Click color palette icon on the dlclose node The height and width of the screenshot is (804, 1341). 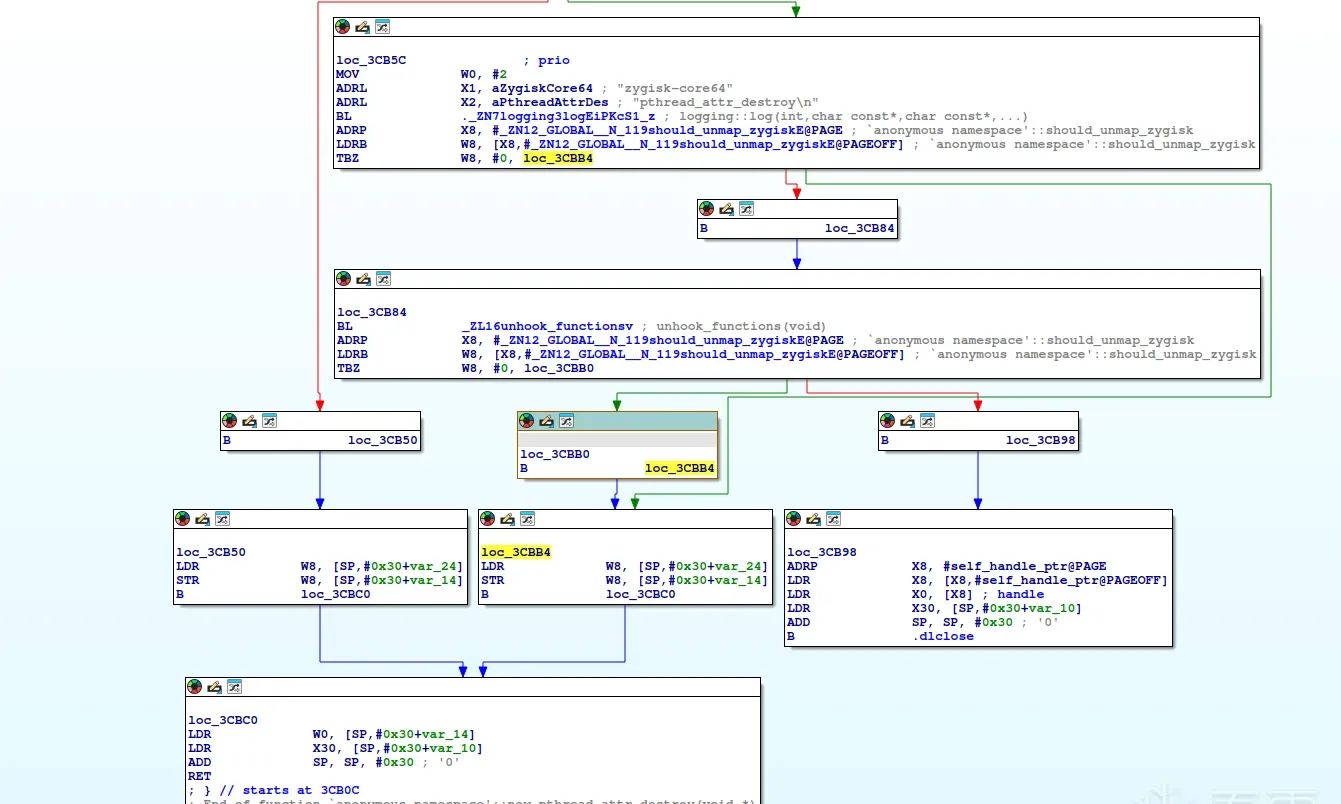(794, 518)
